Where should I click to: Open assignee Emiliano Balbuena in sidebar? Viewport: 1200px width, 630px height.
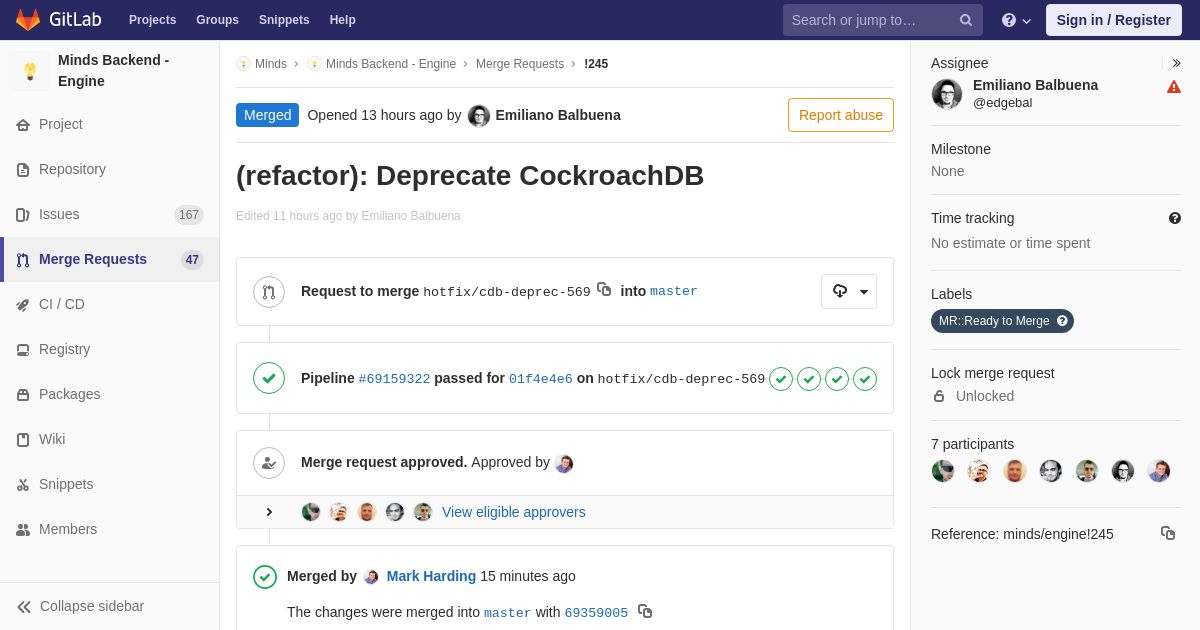point(1035,85)
